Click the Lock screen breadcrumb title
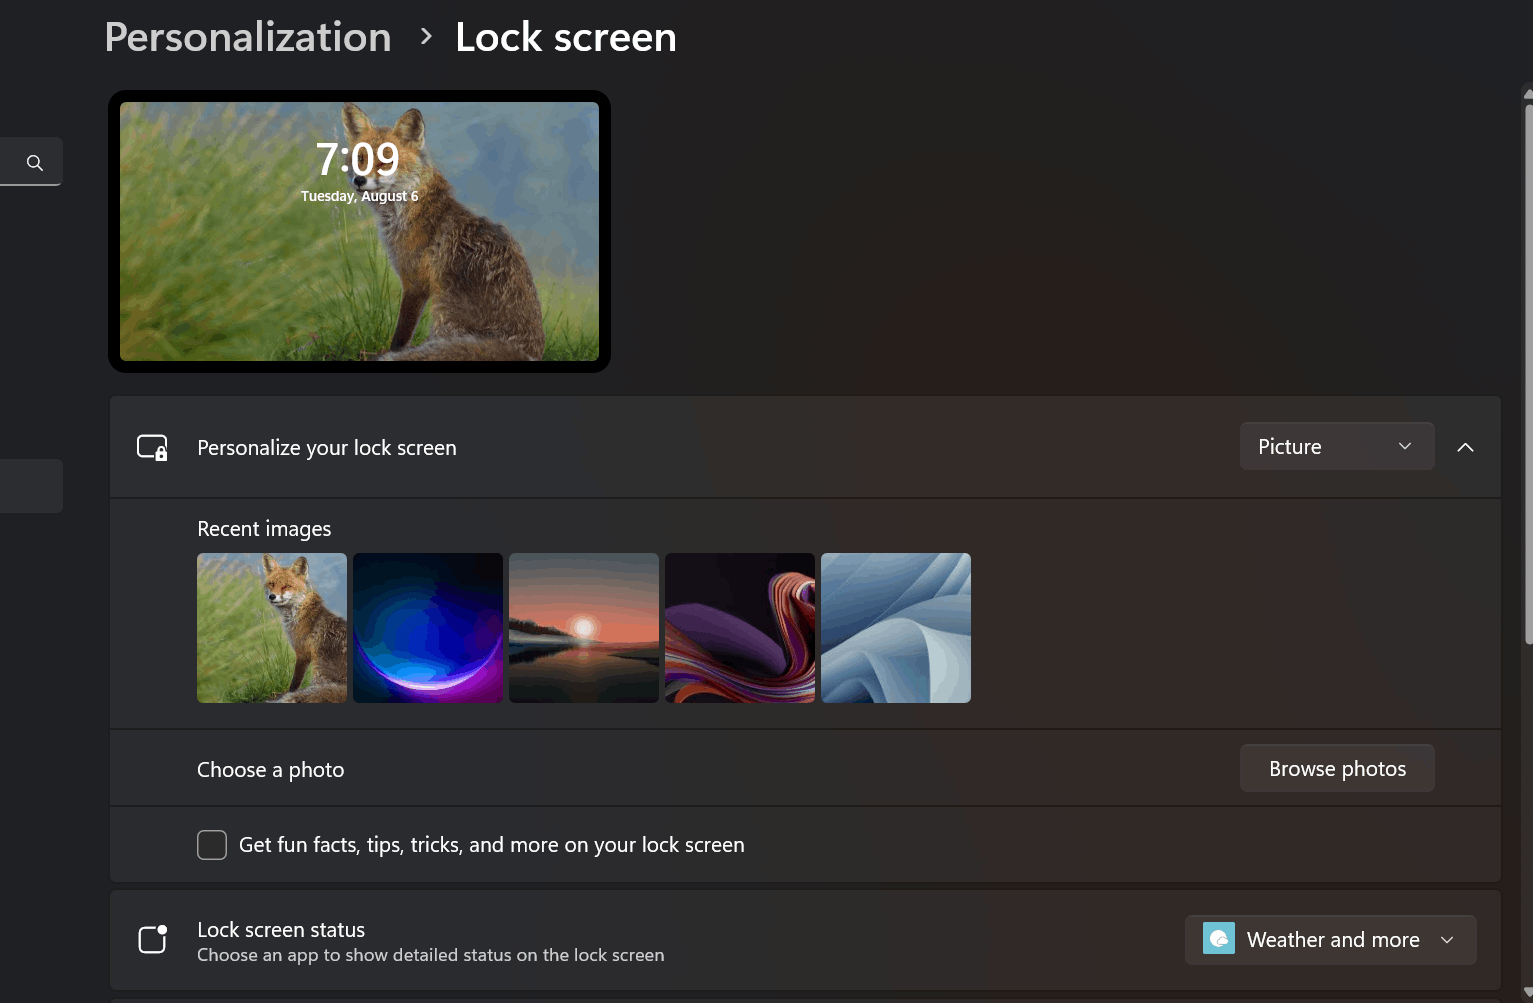 [x=566, y=37]
